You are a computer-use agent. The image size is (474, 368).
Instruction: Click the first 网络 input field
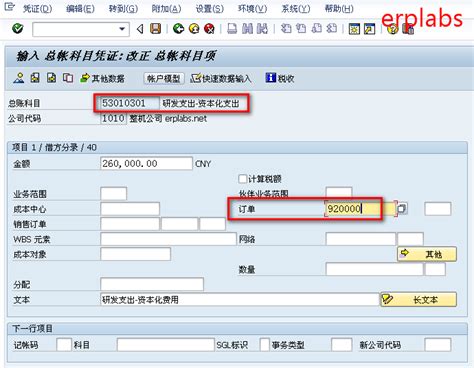pos(361,239)
